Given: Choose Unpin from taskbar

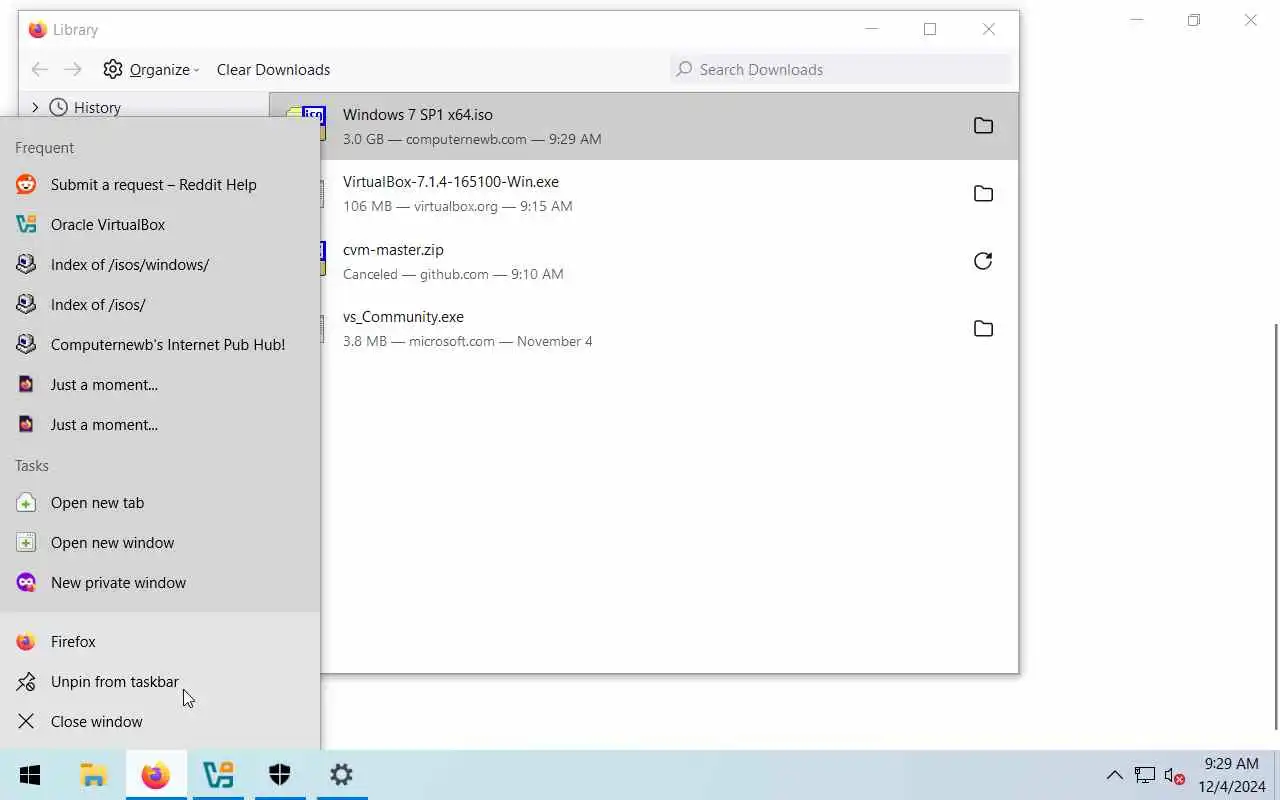Looking at the screenshot, I should click(160, 681).
